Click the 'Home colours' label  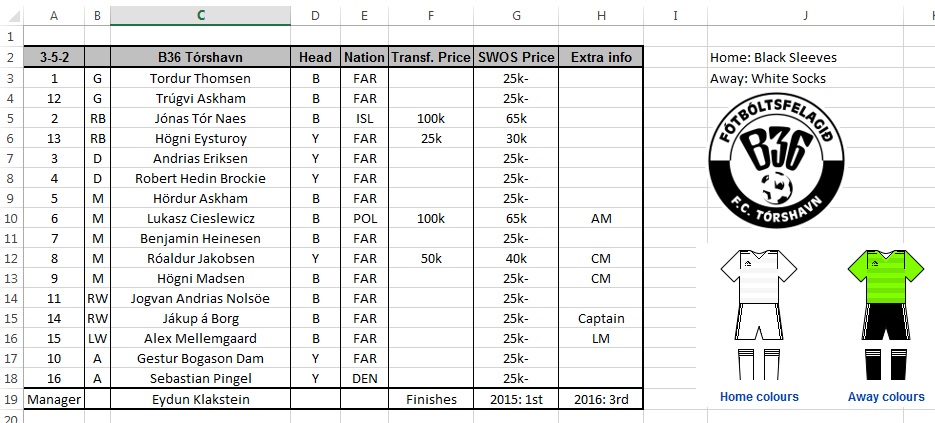[759, 397]
